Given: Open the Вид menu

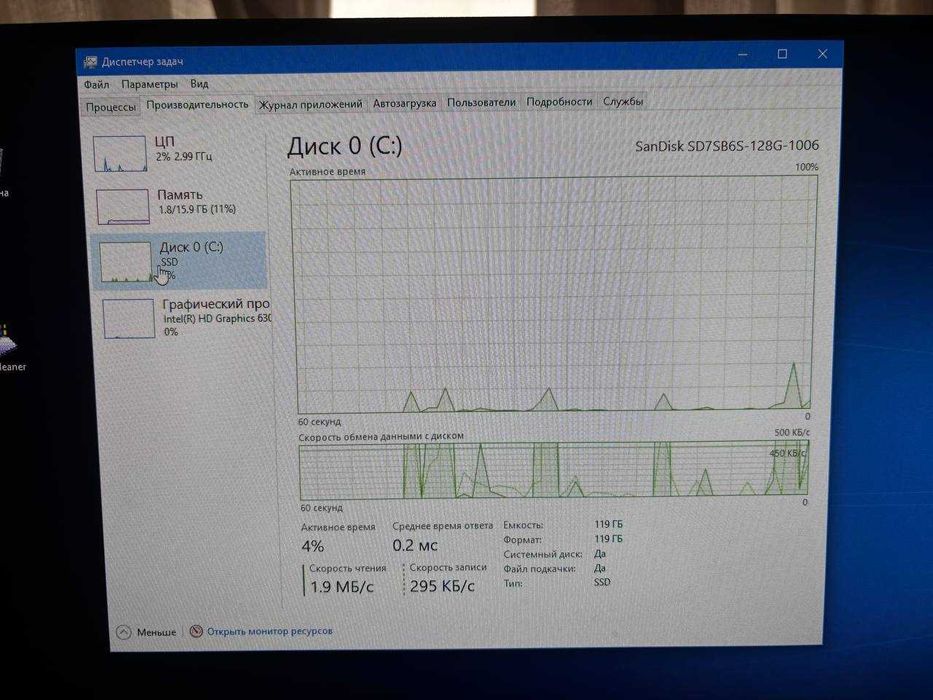Looking at the screenshot, I should point(199,84).
